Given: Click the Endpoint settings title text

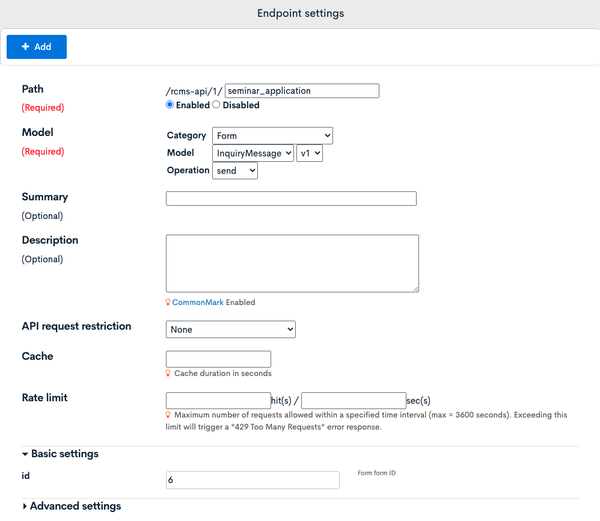Looking at the screenshot, I should (x=300, y=13).
